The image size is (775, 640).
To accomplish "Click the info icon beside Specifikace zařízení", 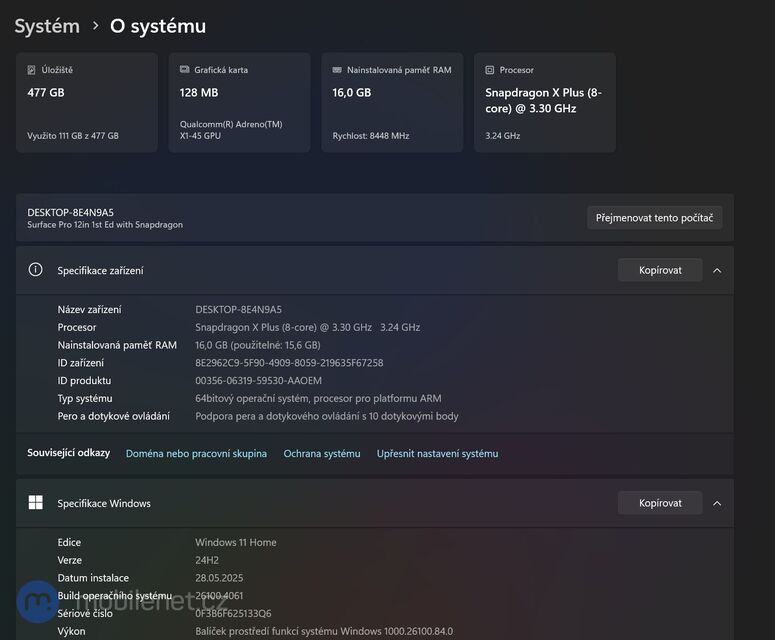I will [36, 270].
